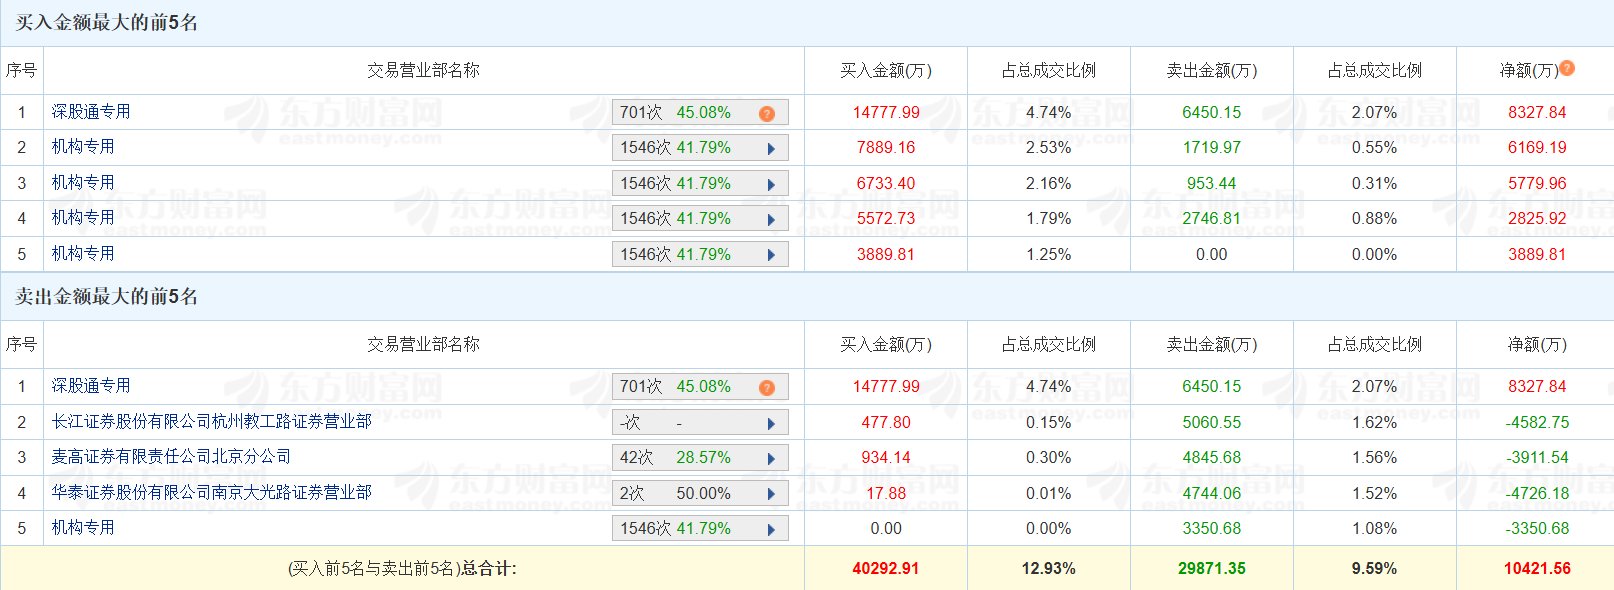The image size is (1614, 590).
Task: Expand arrow in 机构专用 row with 7889.16
Action: point(771,149)
